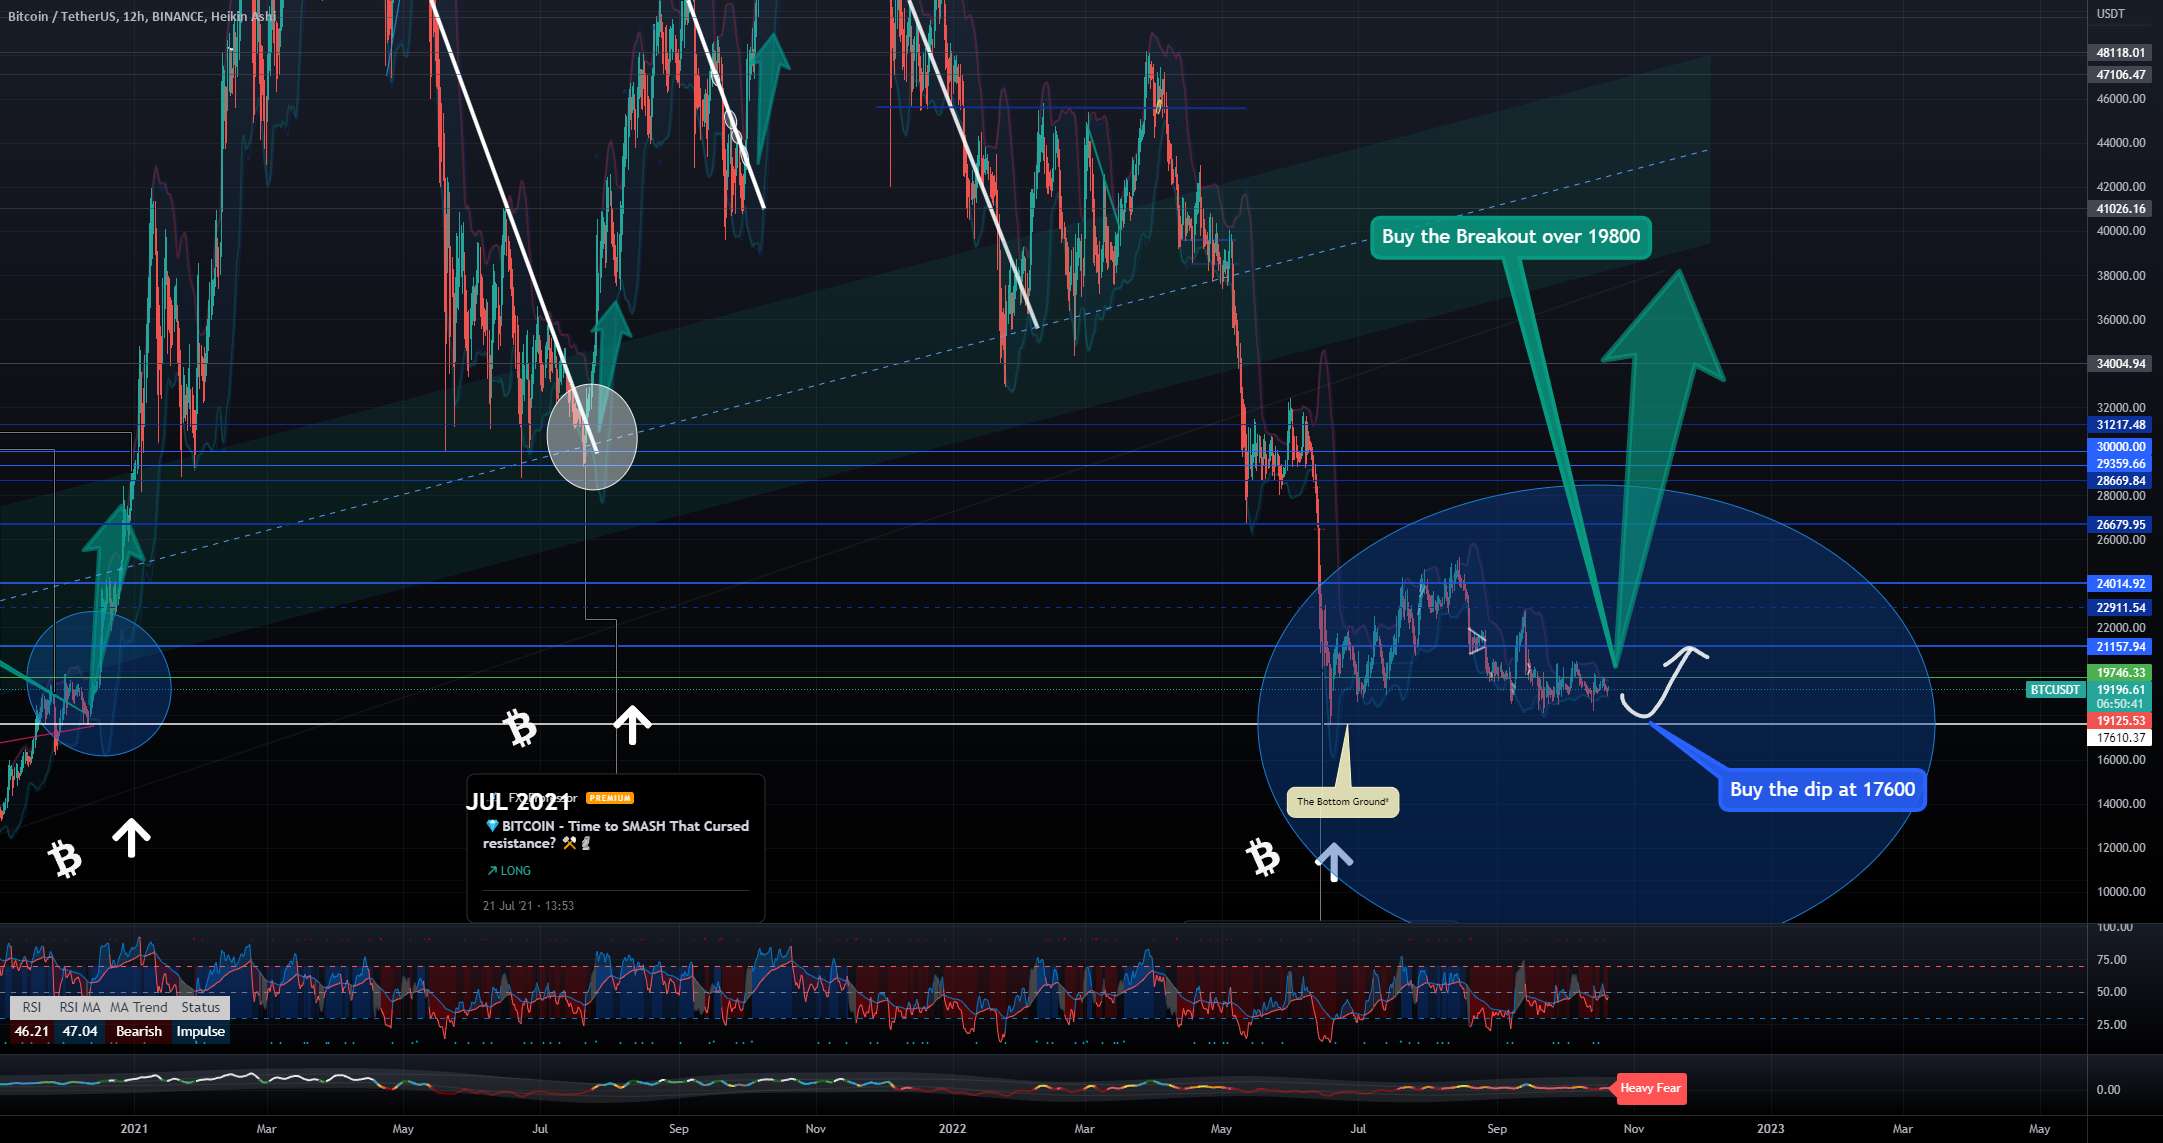Click the Bitcoin / TetherUS chart title
Screen dimensions: 2163x1143
(x=141, y=17)
